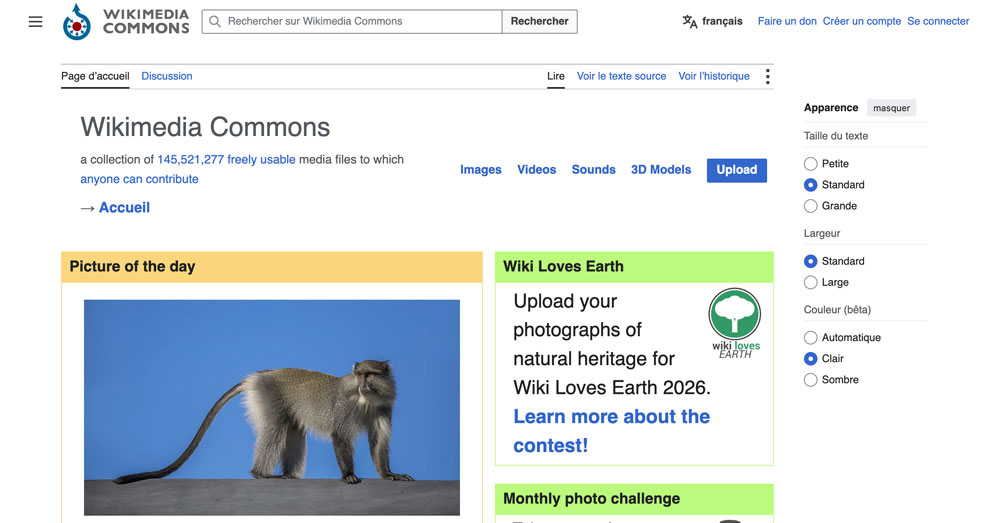Click the search magnifier icon
This screenshot has height=523, width=1000.
(215, 22)
